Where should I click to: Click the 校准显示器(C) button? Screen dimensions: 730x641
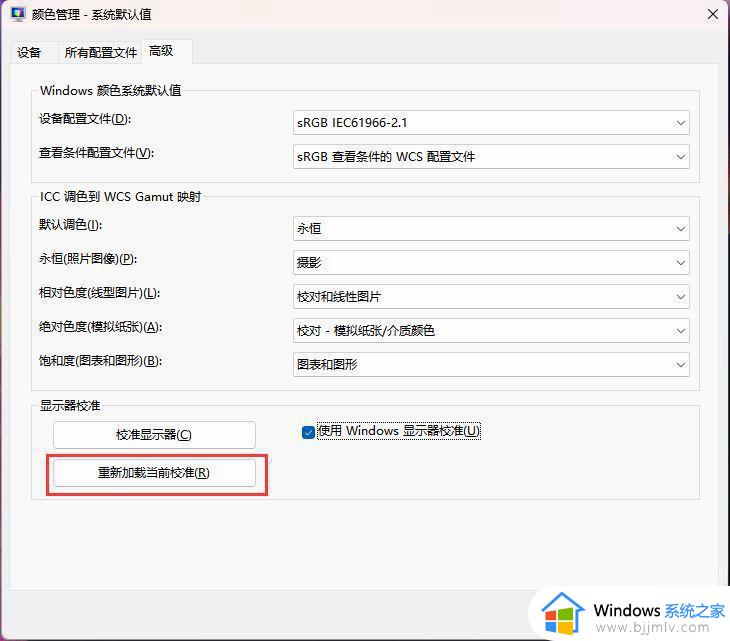click(154, 435)
